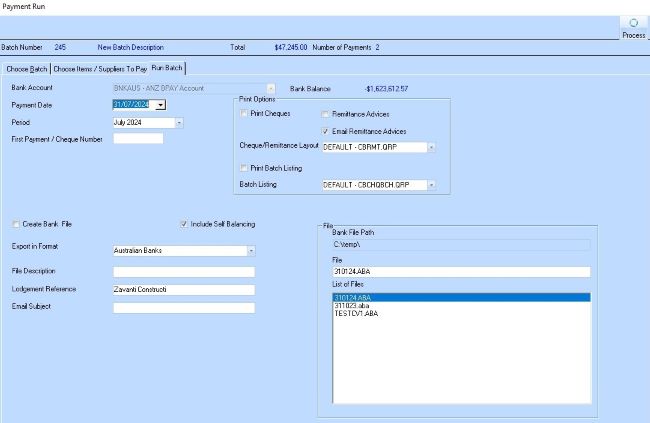Click the Process icon button
650x423 pixels.
pos(633,27)
